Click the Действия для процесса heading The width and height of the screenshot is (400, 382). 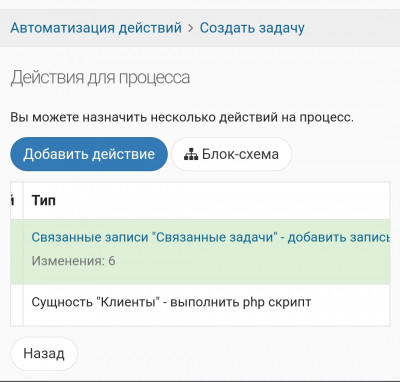pos(100,77)
